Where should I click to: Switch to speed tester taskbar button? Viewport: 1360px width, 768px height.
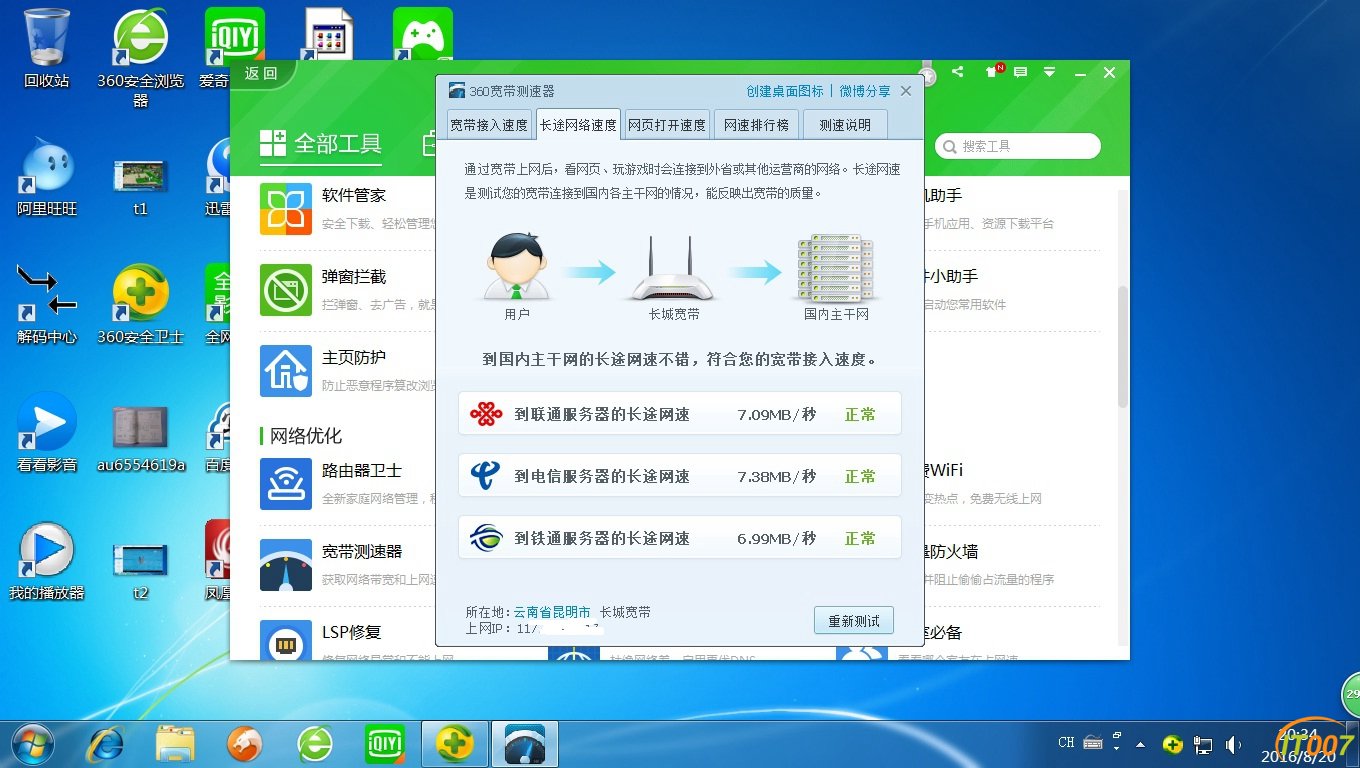[x=524, y=744]
